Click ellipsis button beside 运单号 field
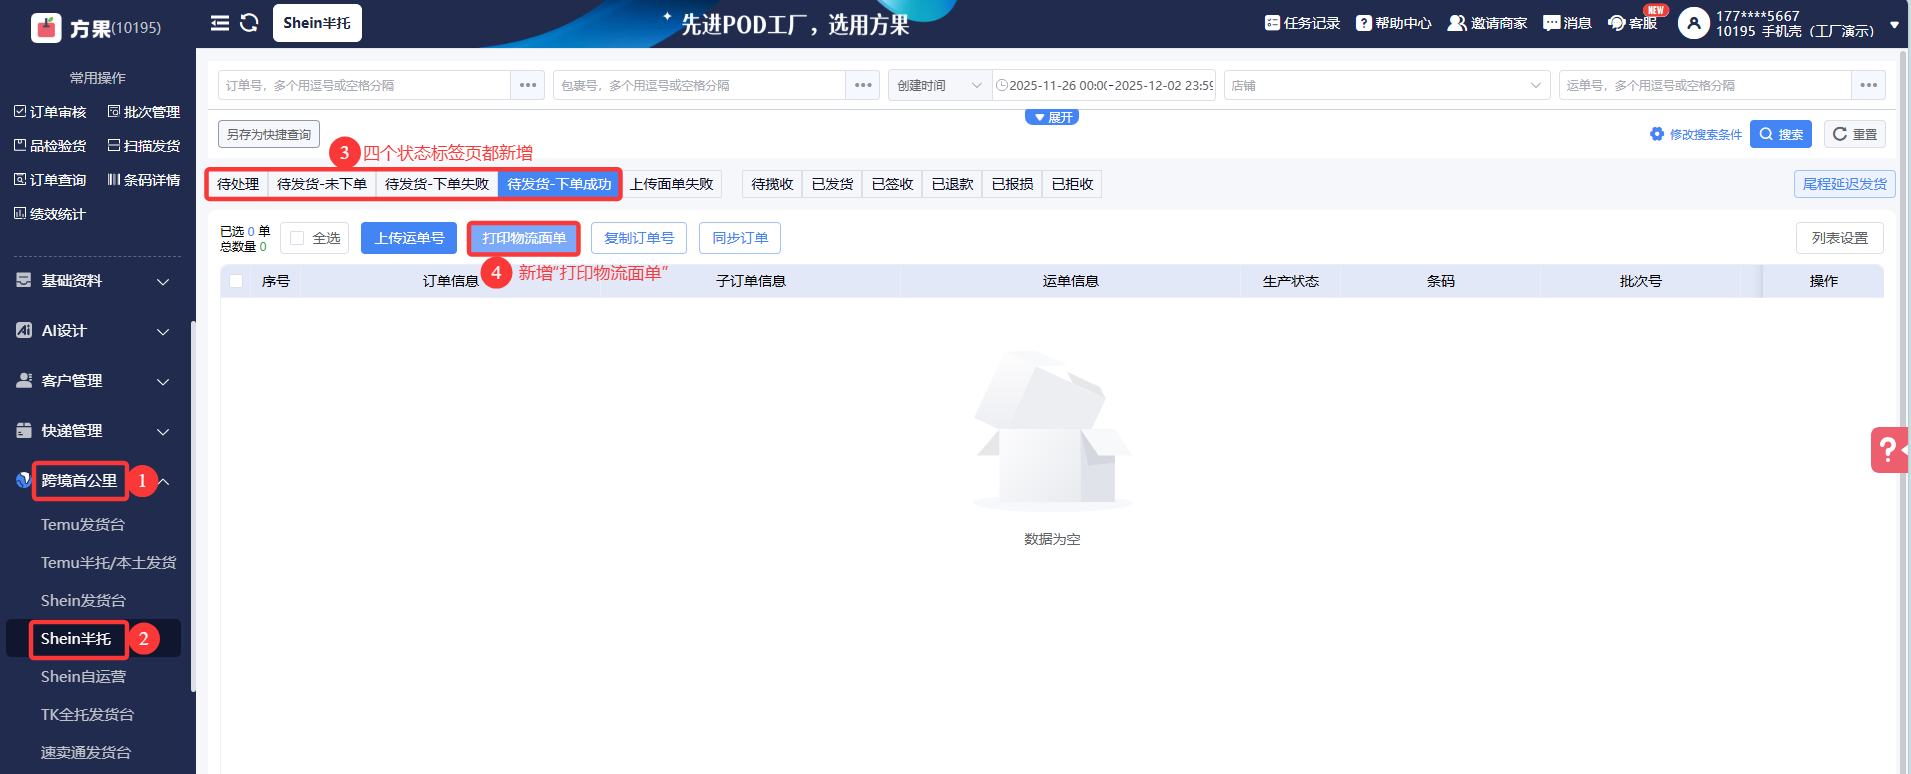The width and height of the screenshot is (1911, 774). pos(1869,85)
